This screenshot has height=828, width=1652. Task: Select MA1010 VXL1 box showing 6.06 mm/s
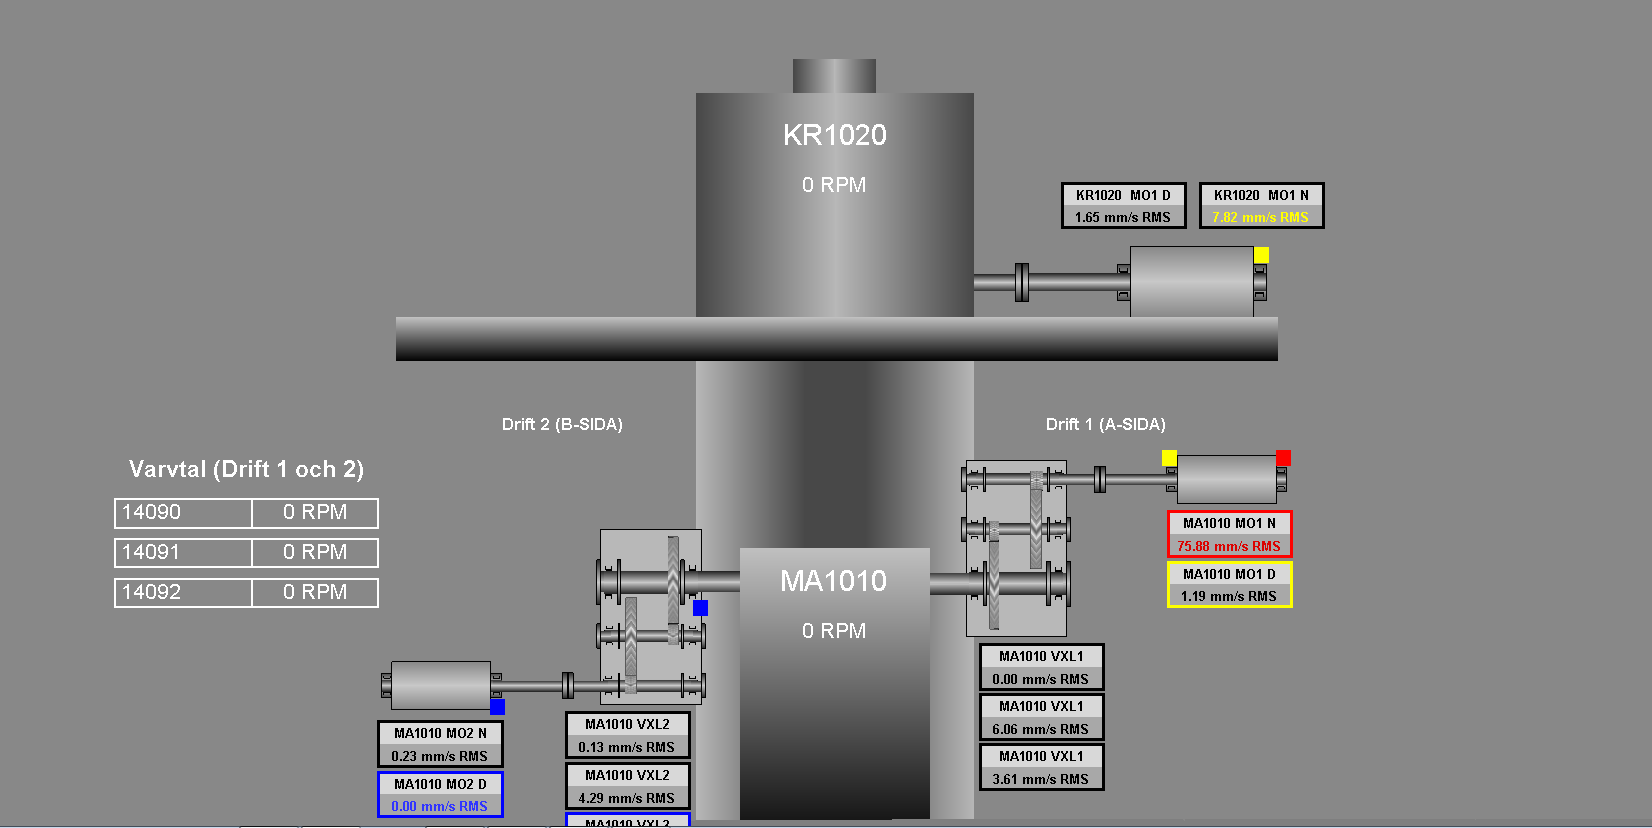[x=1041, y=717]
